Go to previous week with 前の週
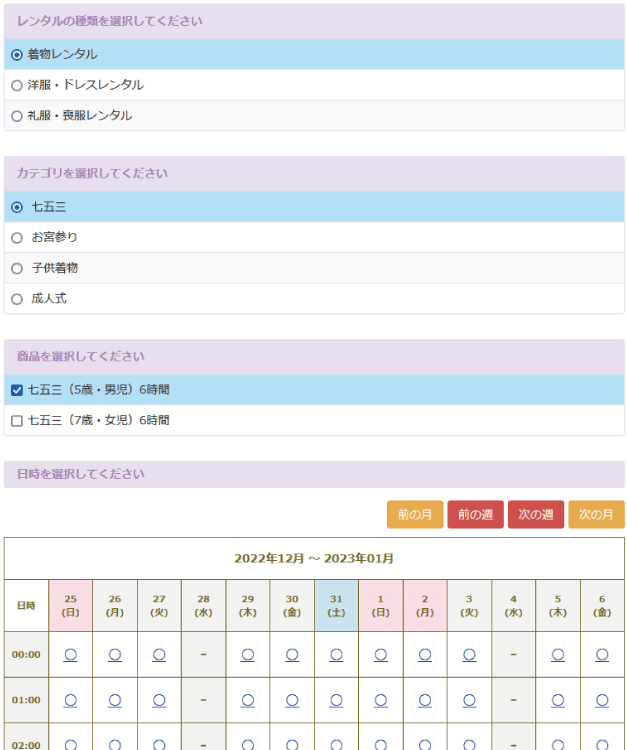 (x=475, y=514)
